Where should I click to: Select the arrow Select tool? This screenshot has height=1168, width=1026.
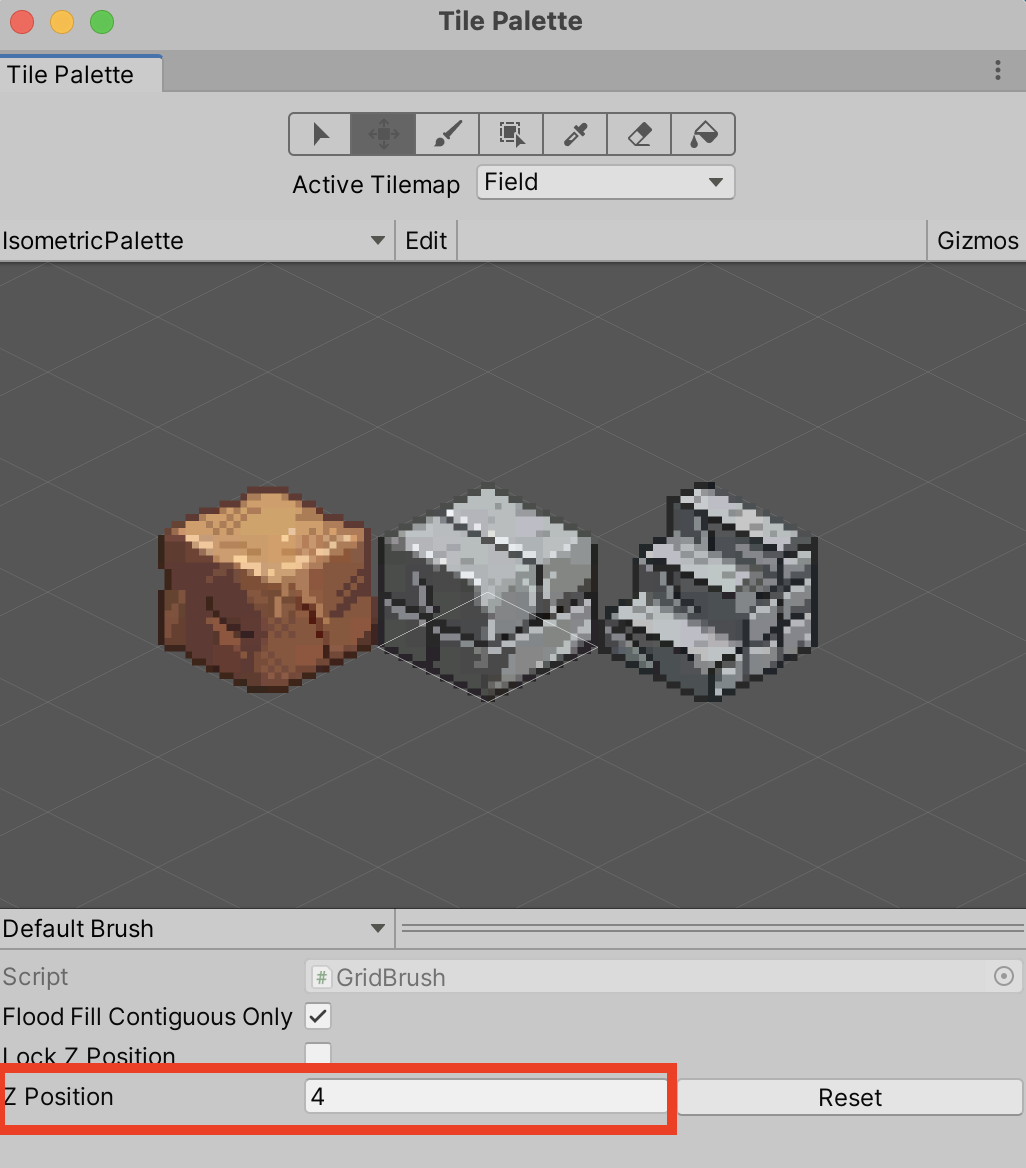pyautogui.click(x=320, y=134)
